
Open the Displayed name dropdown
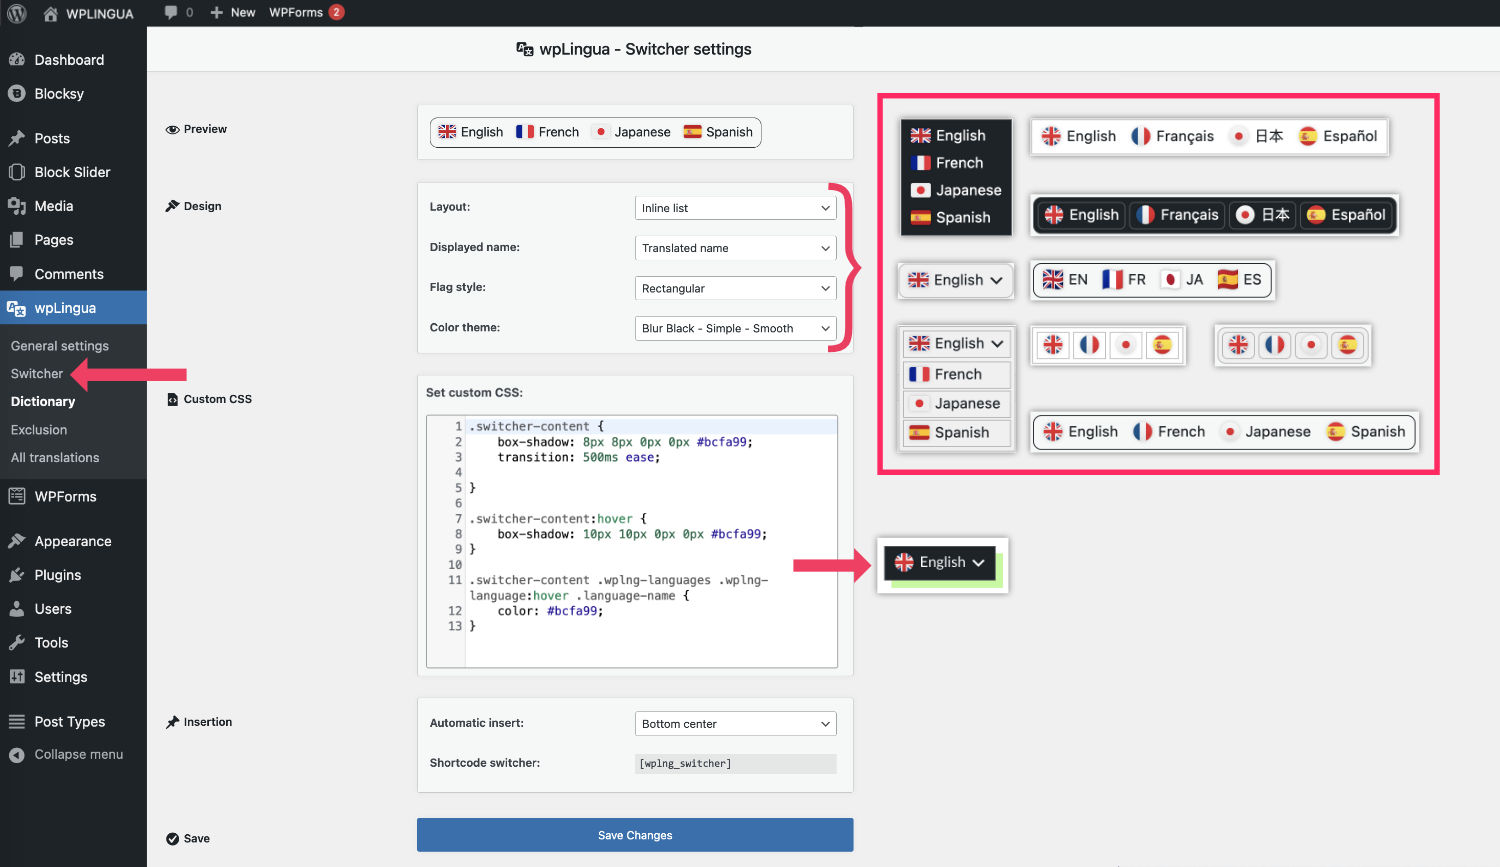[736, 248]
